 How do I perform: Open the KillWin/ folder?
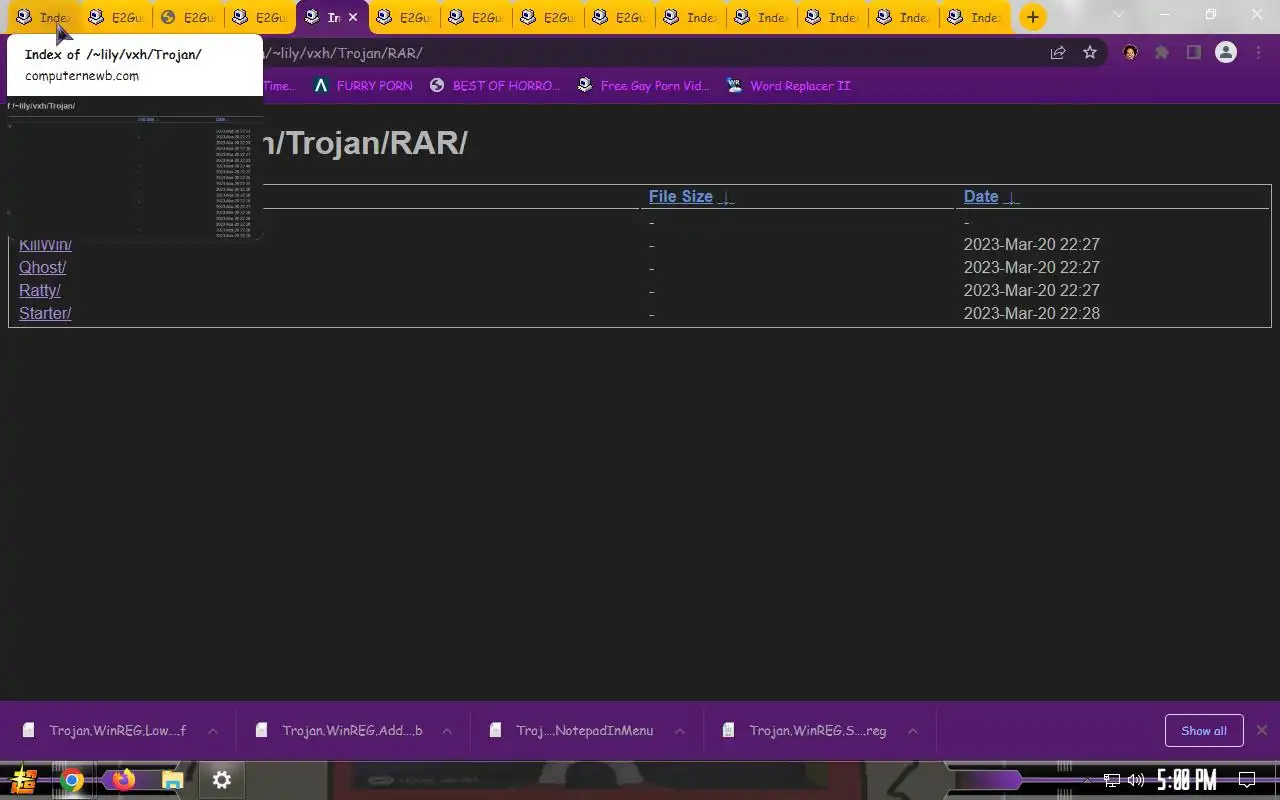point(45,245)
